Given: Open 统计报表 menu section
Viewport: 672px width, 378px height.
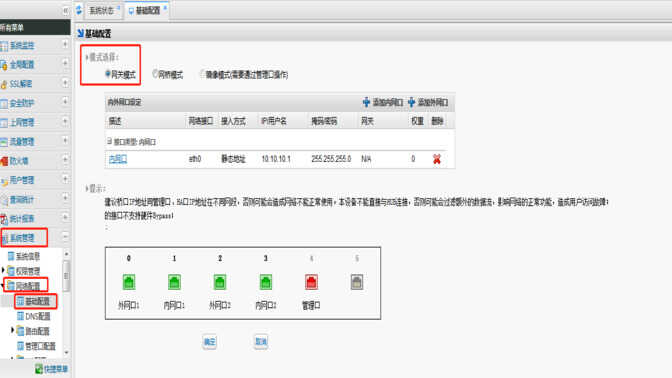Looking at the screenshot, I should 22,219.
